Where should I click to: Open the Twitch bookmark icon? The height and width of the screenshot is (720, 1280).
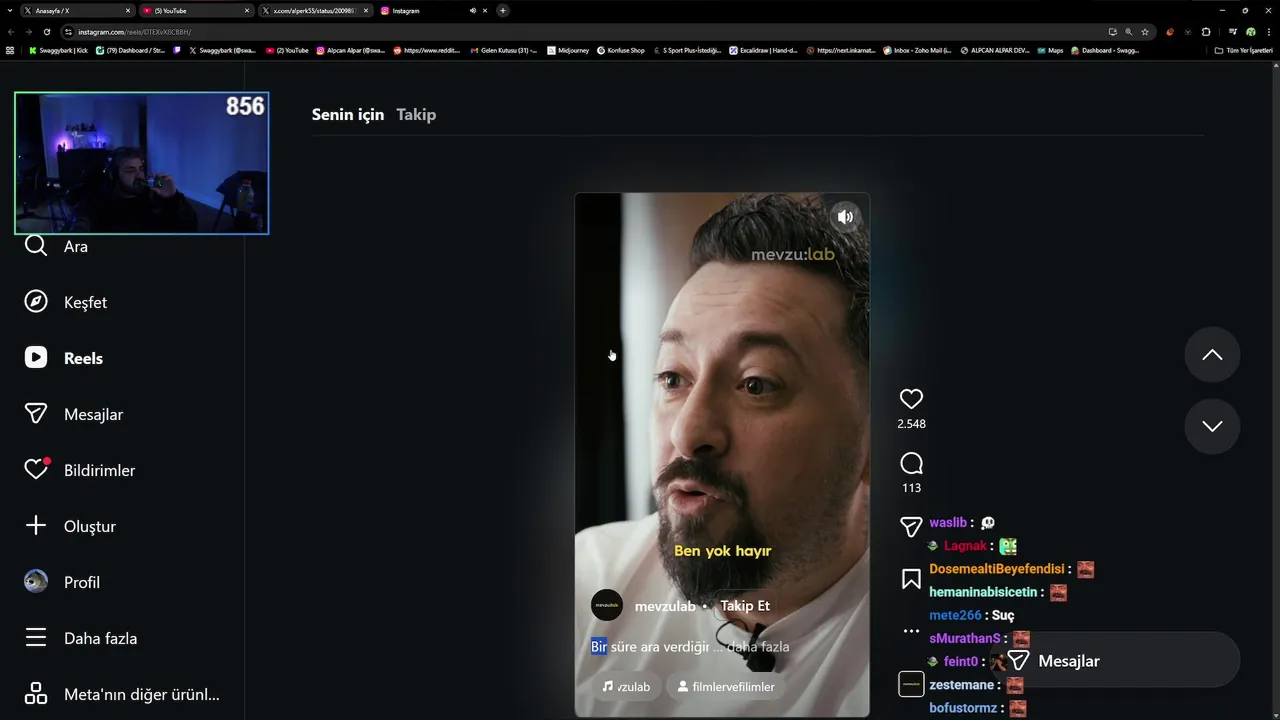point(177,50)
